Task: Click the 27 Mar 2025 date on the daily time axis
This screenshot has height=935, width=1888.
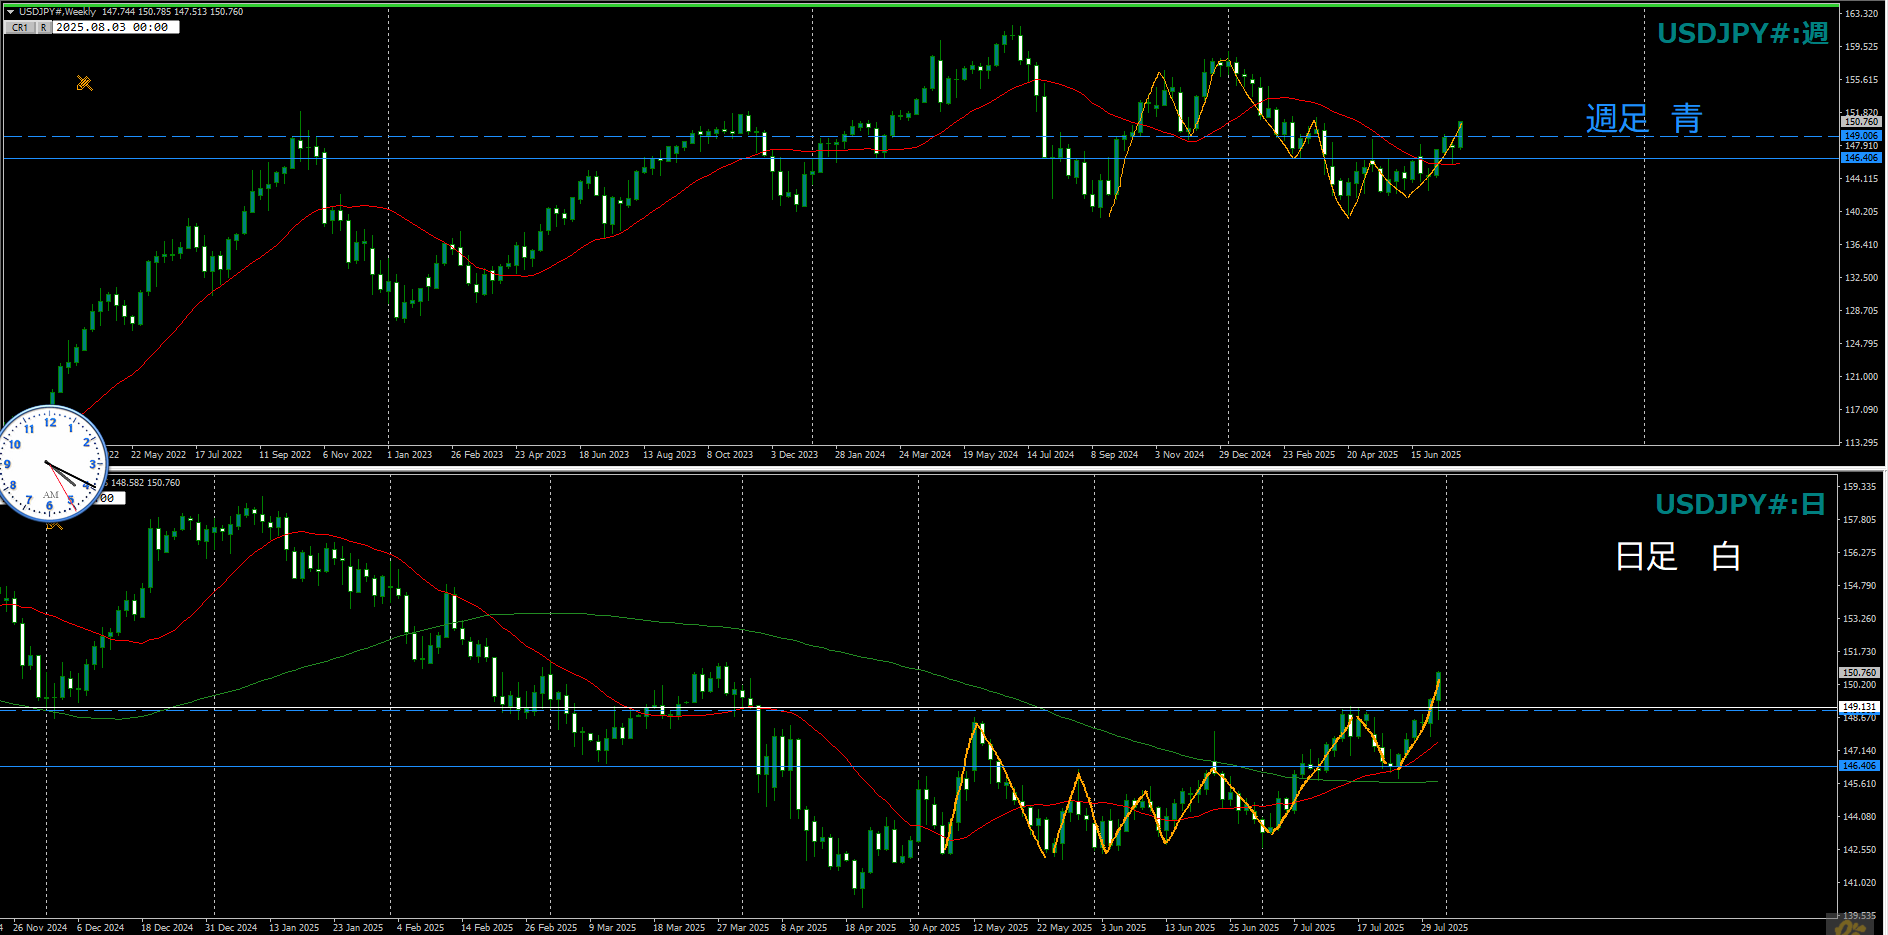Action: 743,928
